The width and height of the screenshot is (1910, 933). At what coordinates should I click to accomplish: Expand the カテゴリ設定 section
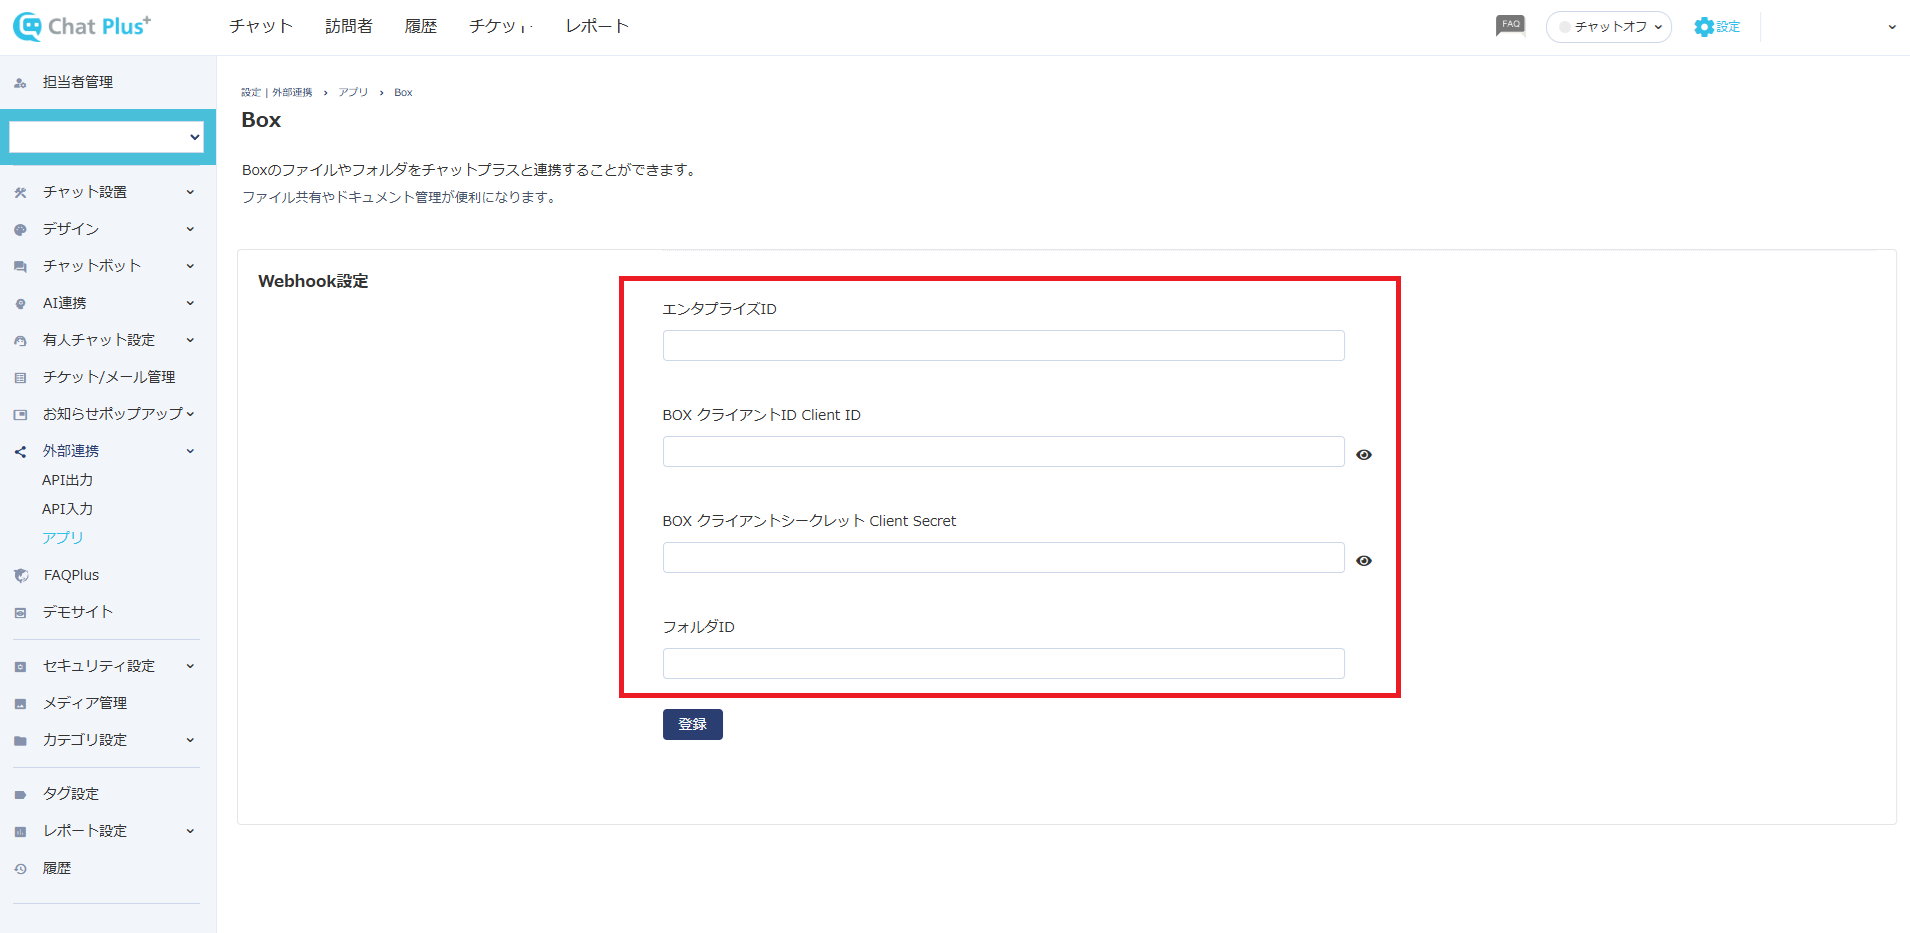point(190,740)
